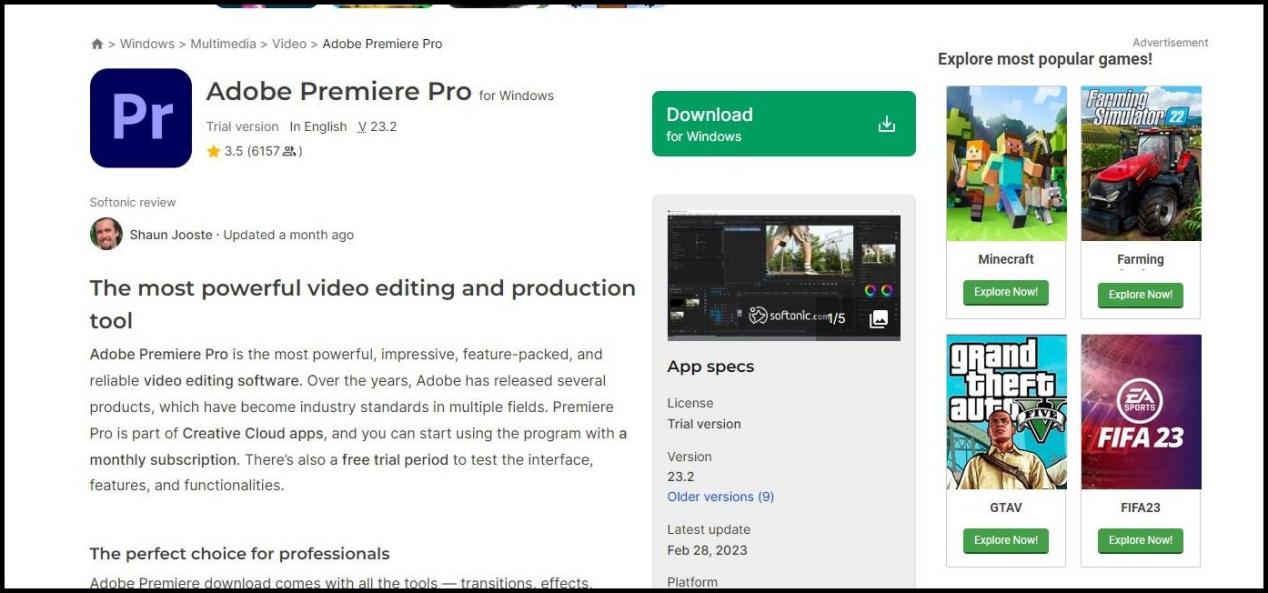The width and height of the screenshot is (1268, 593).
Task: Click Explore Now under Minecraft
Action: pos(1005,293)
